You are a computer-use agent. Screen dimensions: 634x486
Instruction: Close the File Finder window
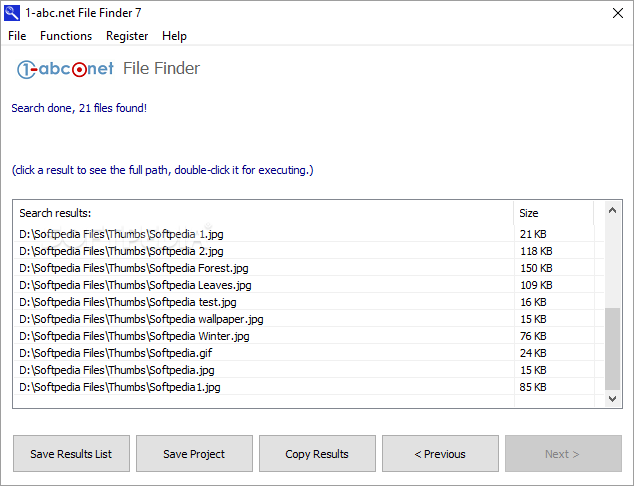tap(617, 13)
